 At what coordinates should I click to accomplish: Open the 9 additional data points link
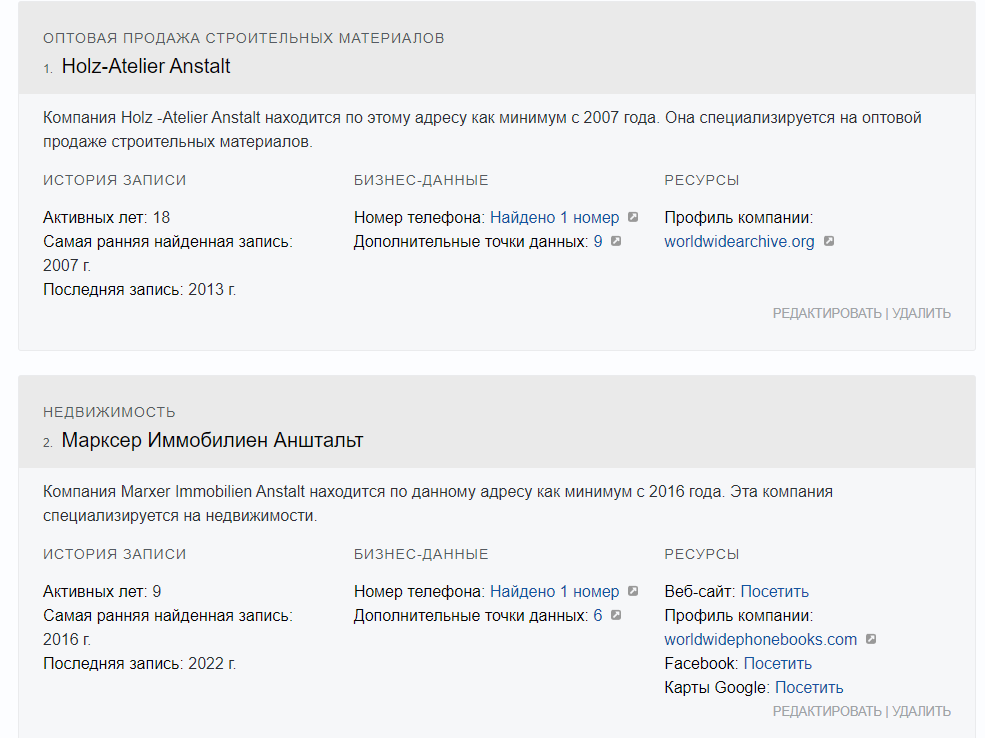click(x=598, y=241)
